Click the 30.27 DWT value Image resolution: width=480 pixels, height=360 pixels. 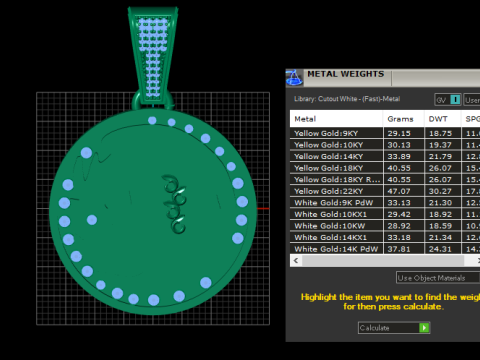pos(440,191)
